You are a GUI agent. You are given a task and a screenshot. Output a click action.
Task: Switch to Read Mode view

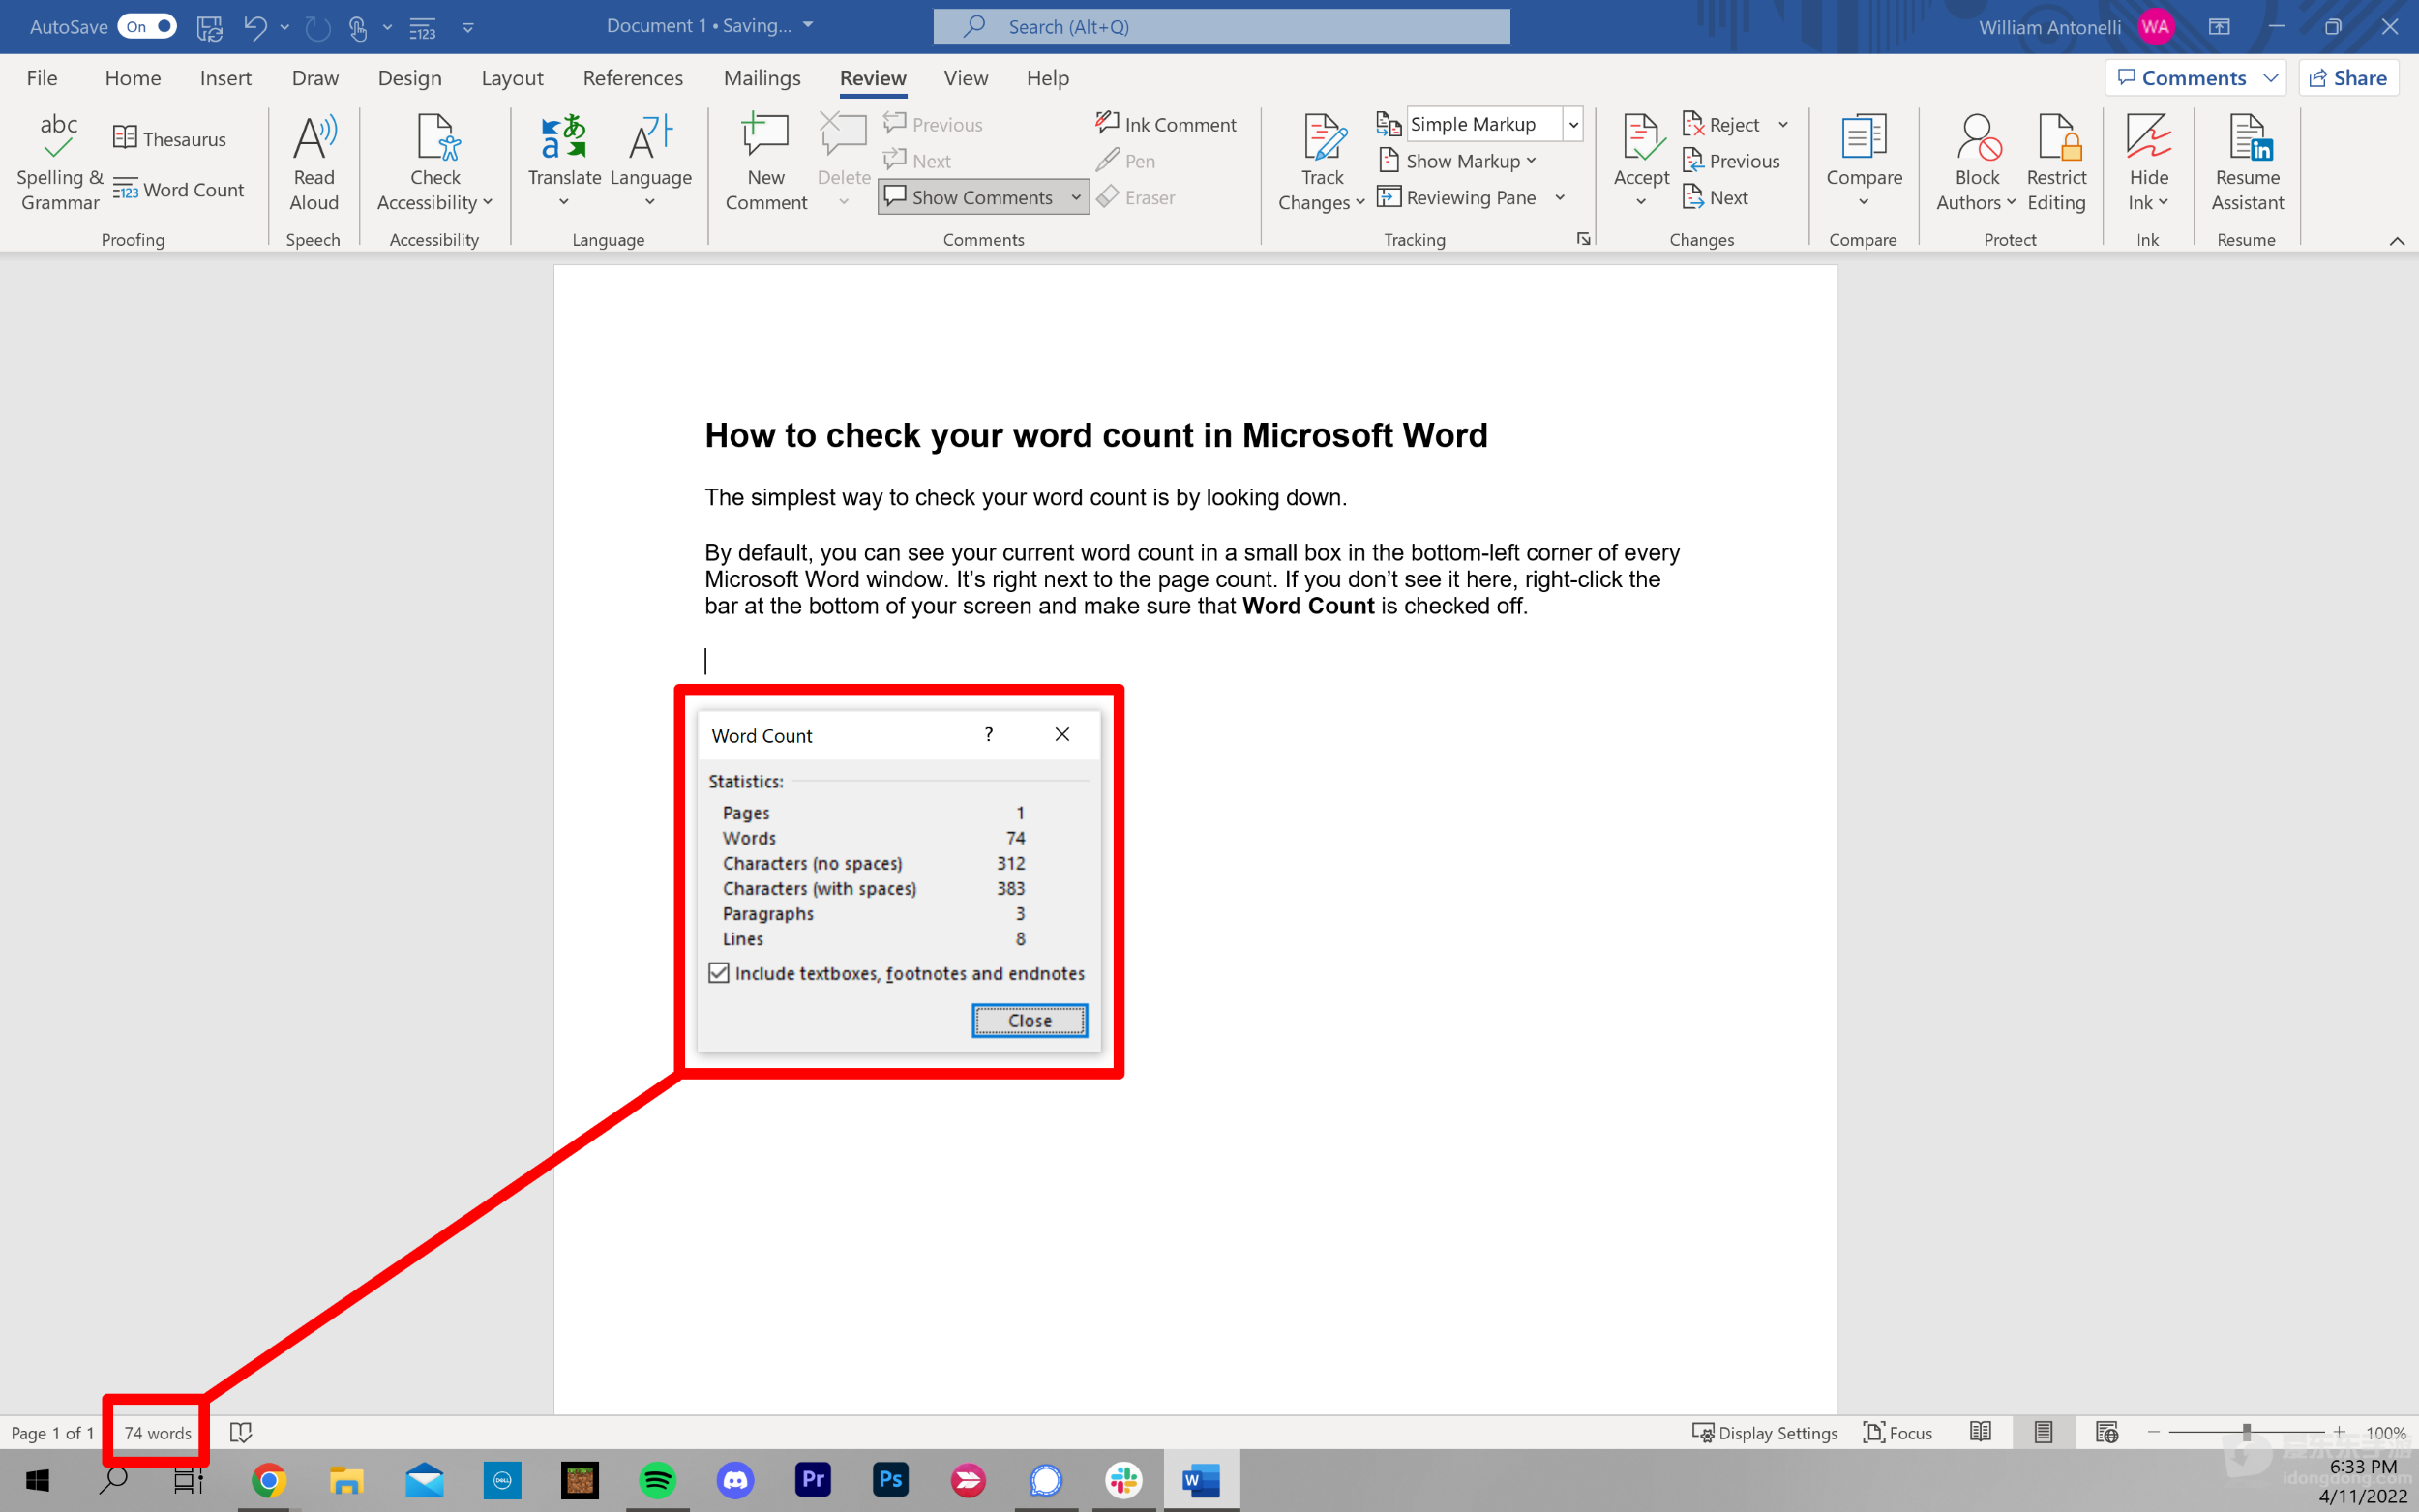[x=1980, y=1432]
